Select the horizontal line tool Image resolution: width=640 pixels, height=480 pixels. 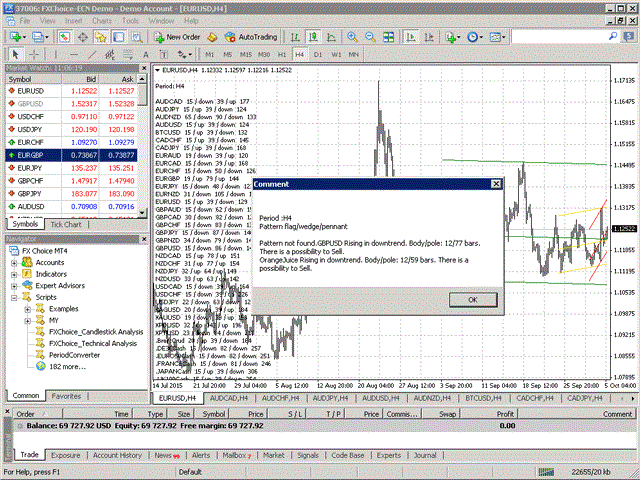73,54
